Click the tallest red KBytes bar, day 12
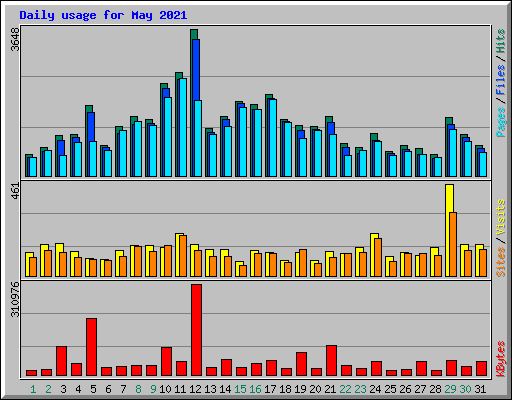The width and height of the screenshot is (512, 400). pos(196,330)
